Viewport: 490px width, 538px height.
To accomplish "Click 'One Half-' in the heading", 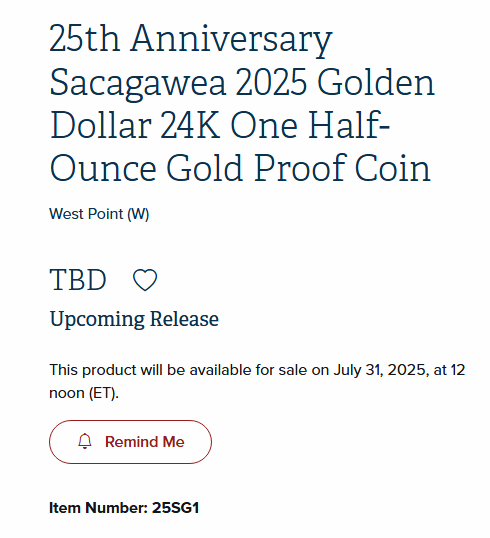I will 310,125.
